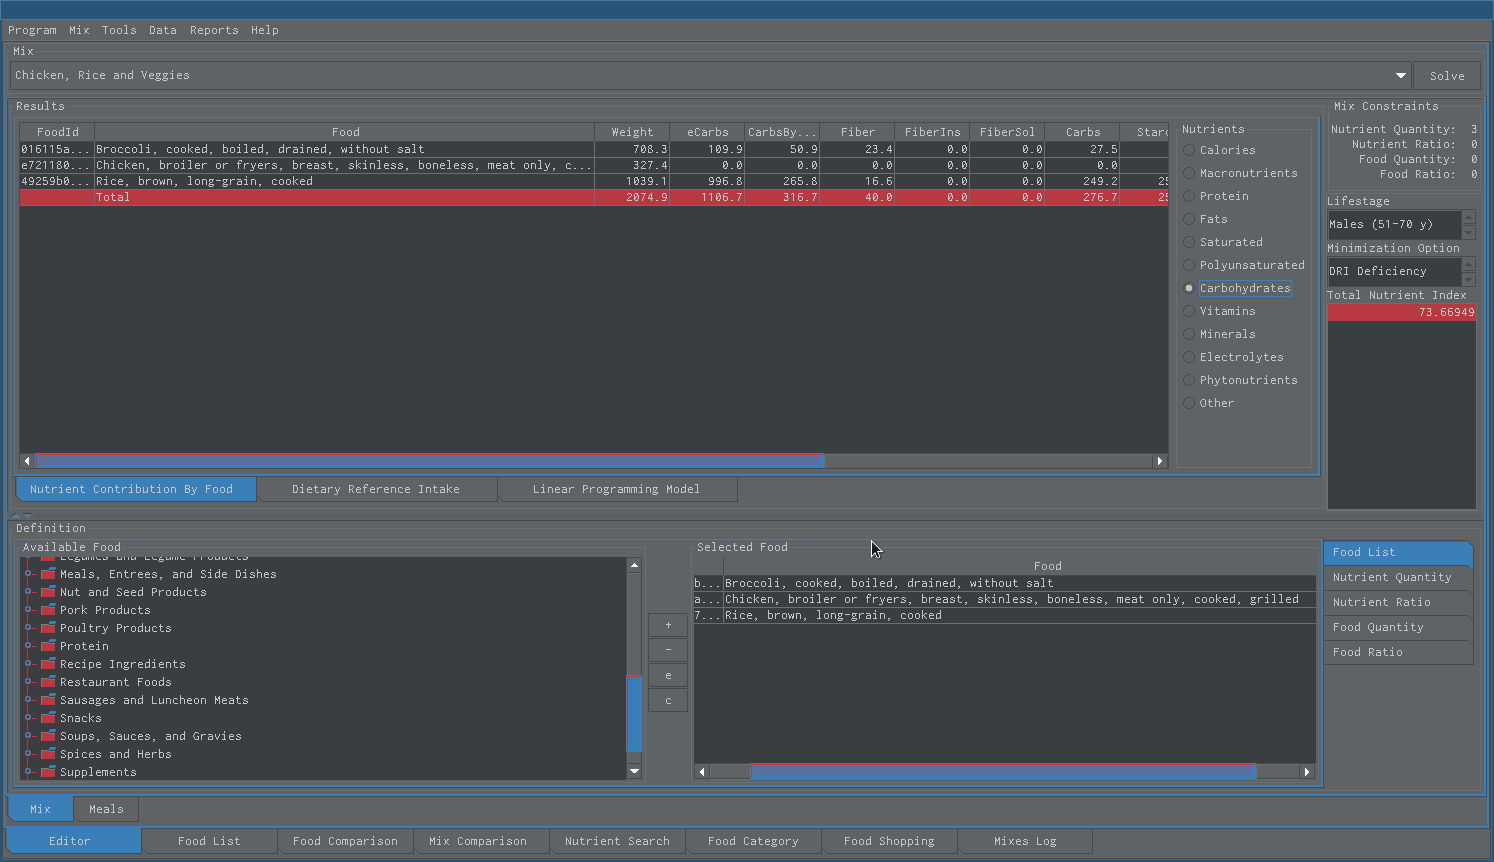Click the Available Food scroll down arrow

634,772
